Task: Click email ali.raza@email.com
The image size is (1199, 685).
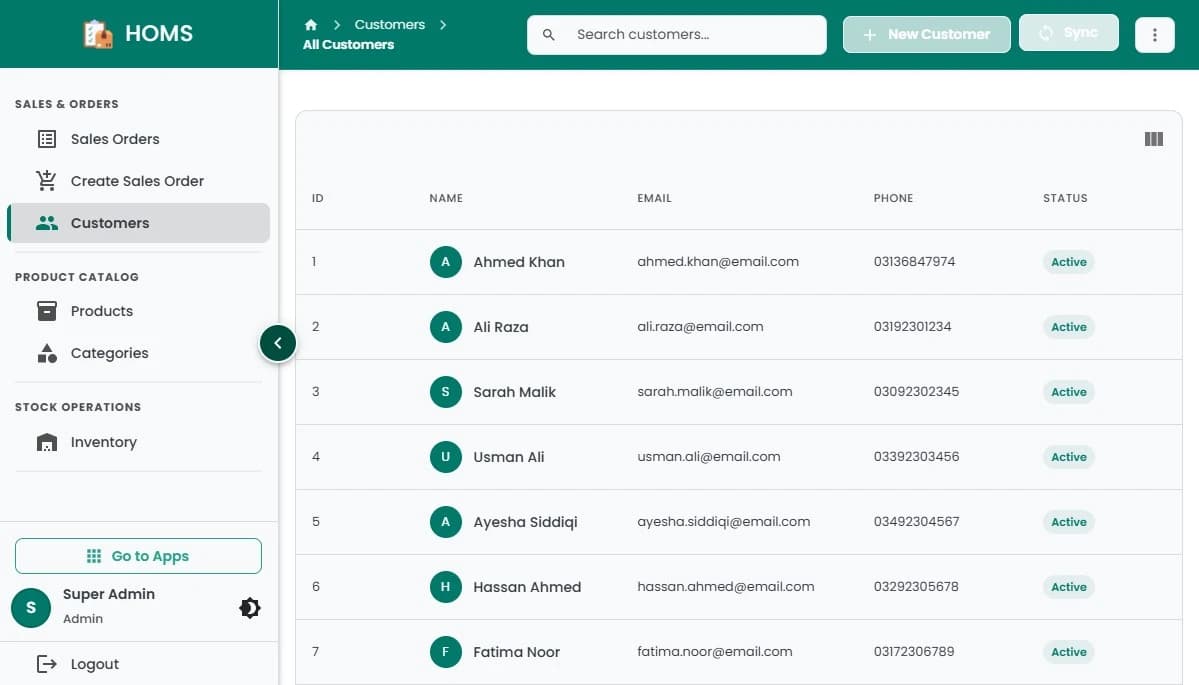Action: 700,326
